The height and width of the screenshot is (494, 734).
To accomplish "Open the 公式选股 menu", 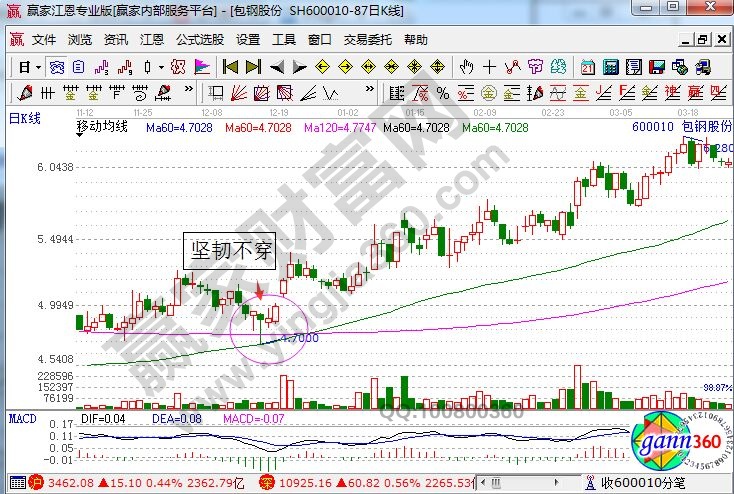I will pos(199,40).
